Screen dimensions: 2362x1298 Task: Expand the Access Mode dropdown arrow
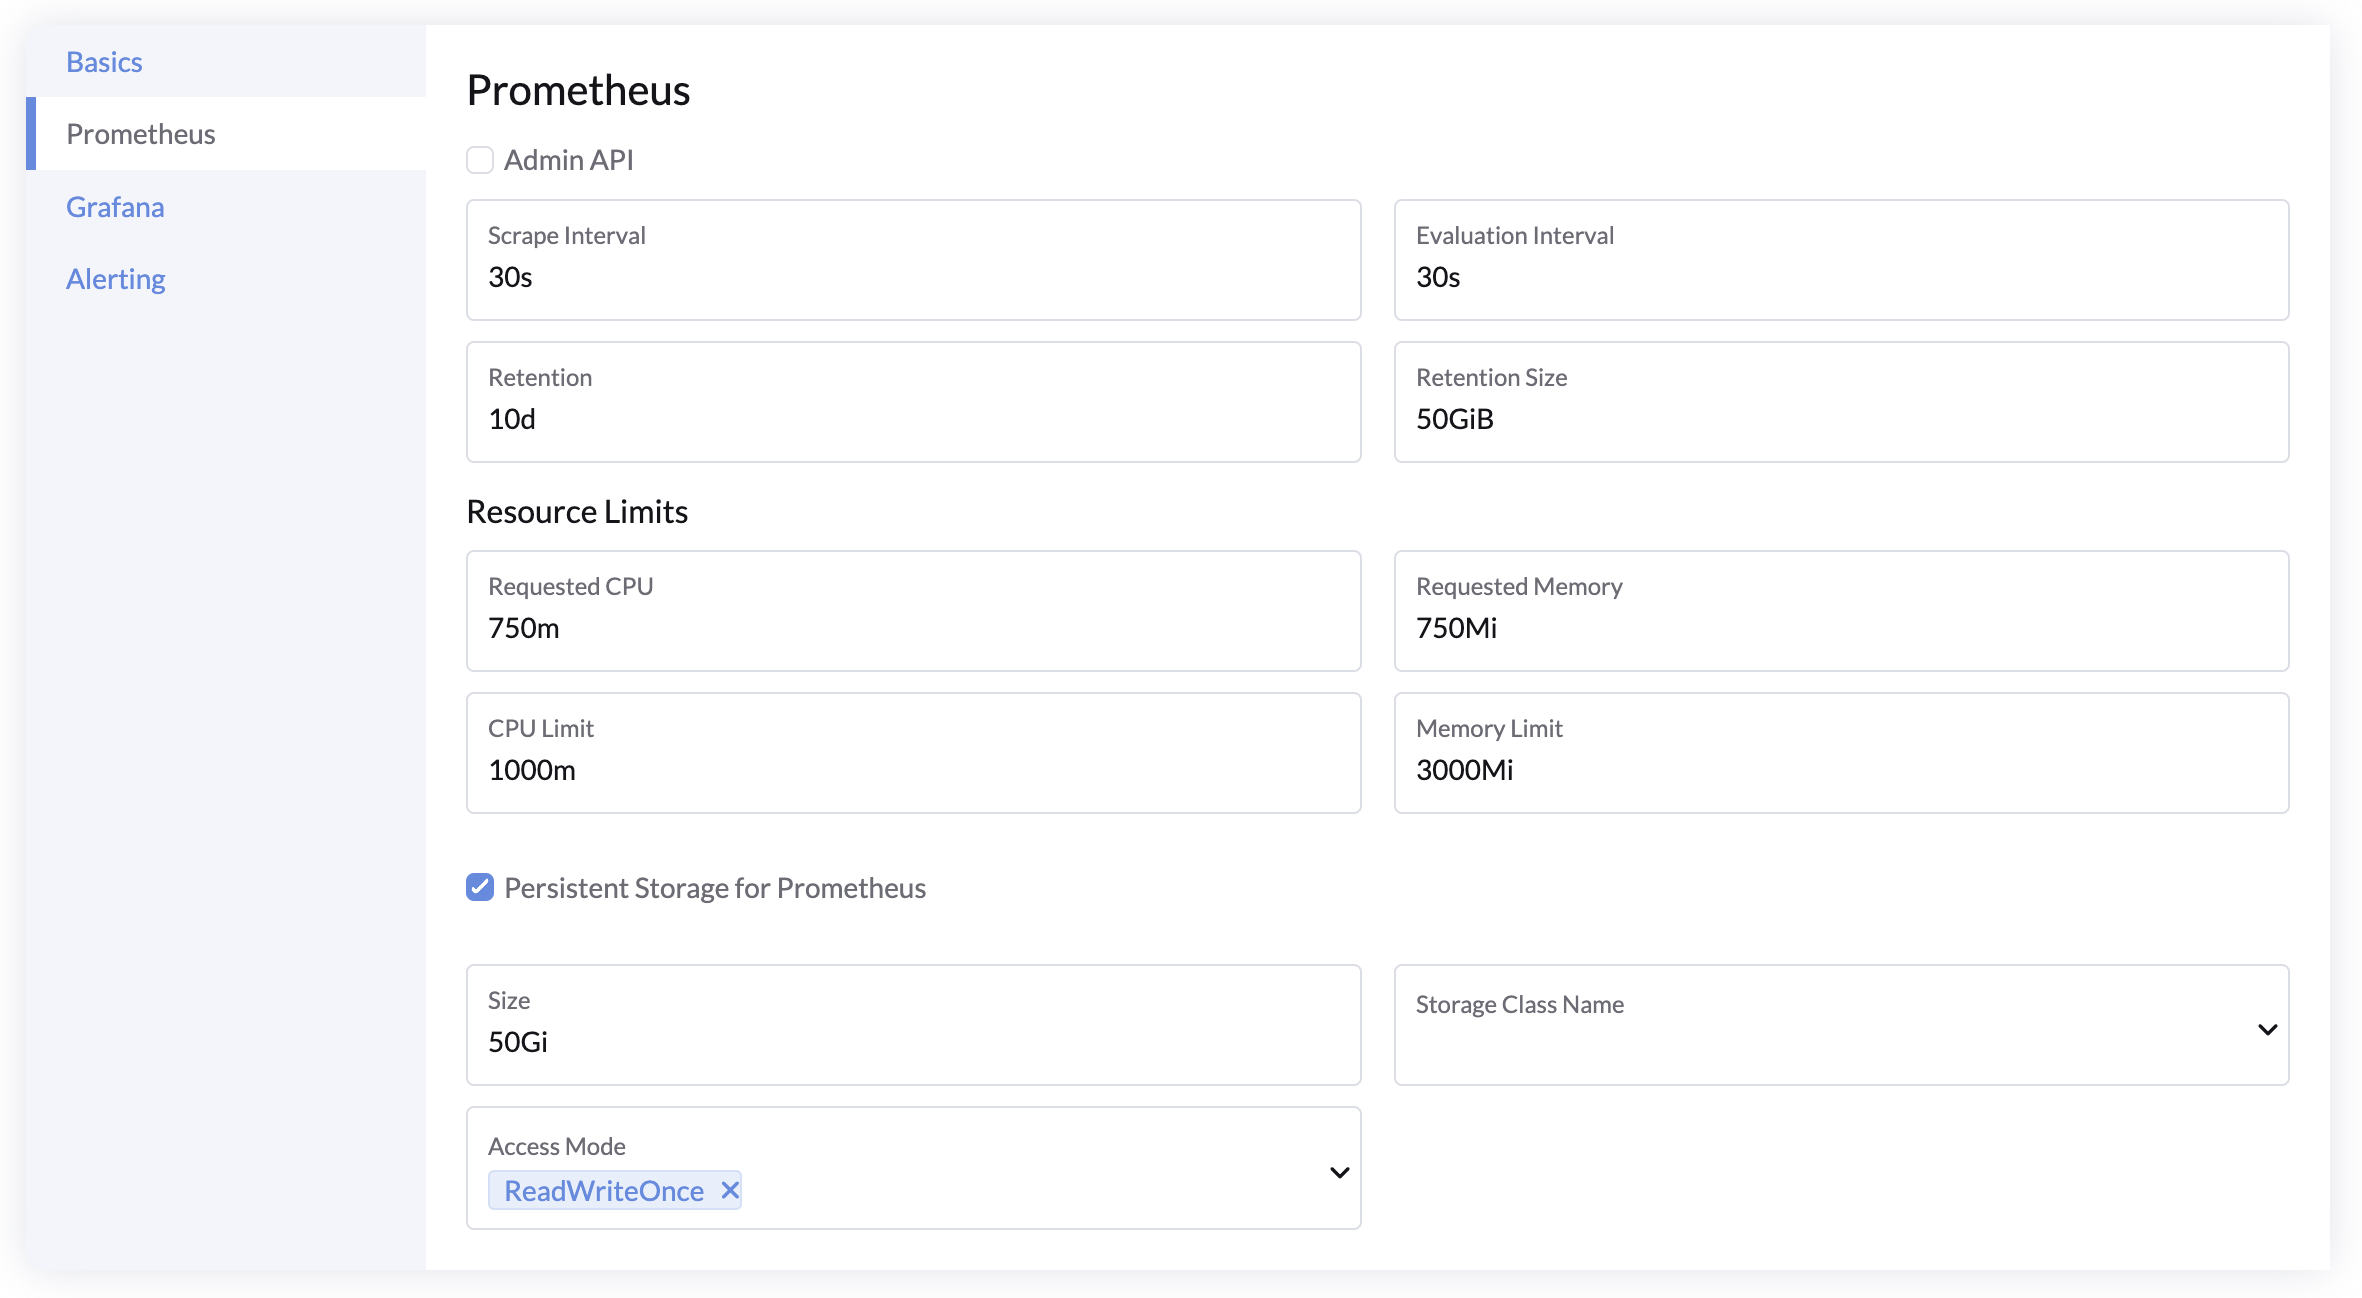1339,1172
